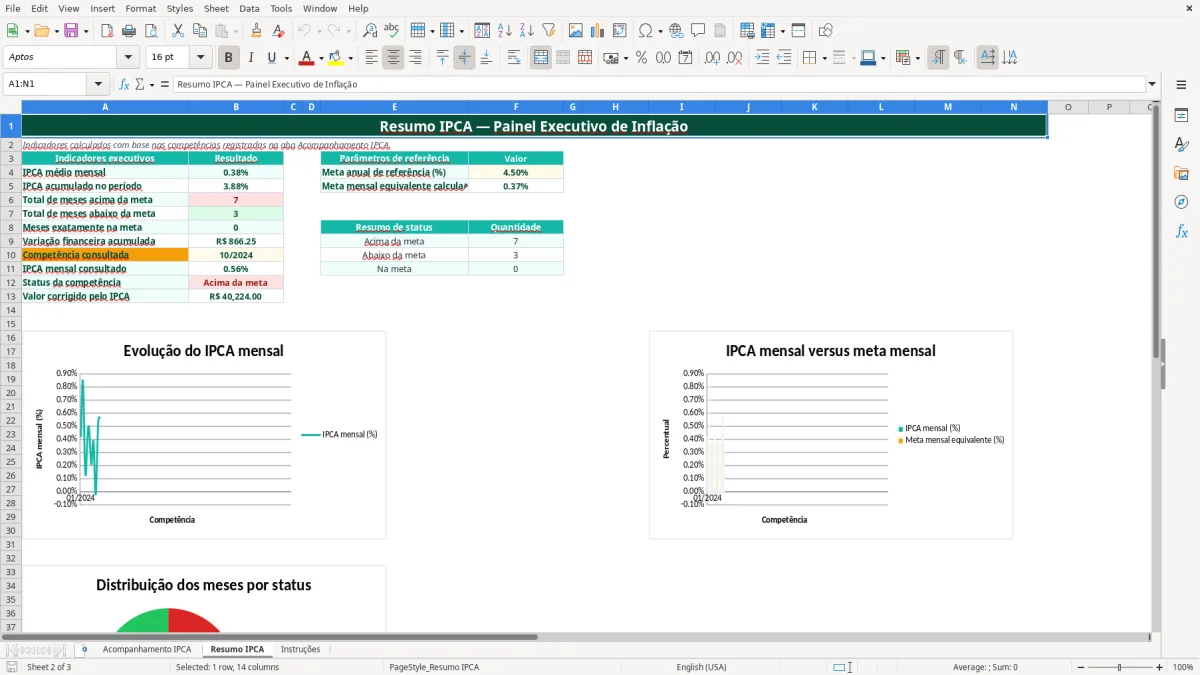Click the Clear Direct Formatting icon
The image size is (1200, 675).
[278, 31]
